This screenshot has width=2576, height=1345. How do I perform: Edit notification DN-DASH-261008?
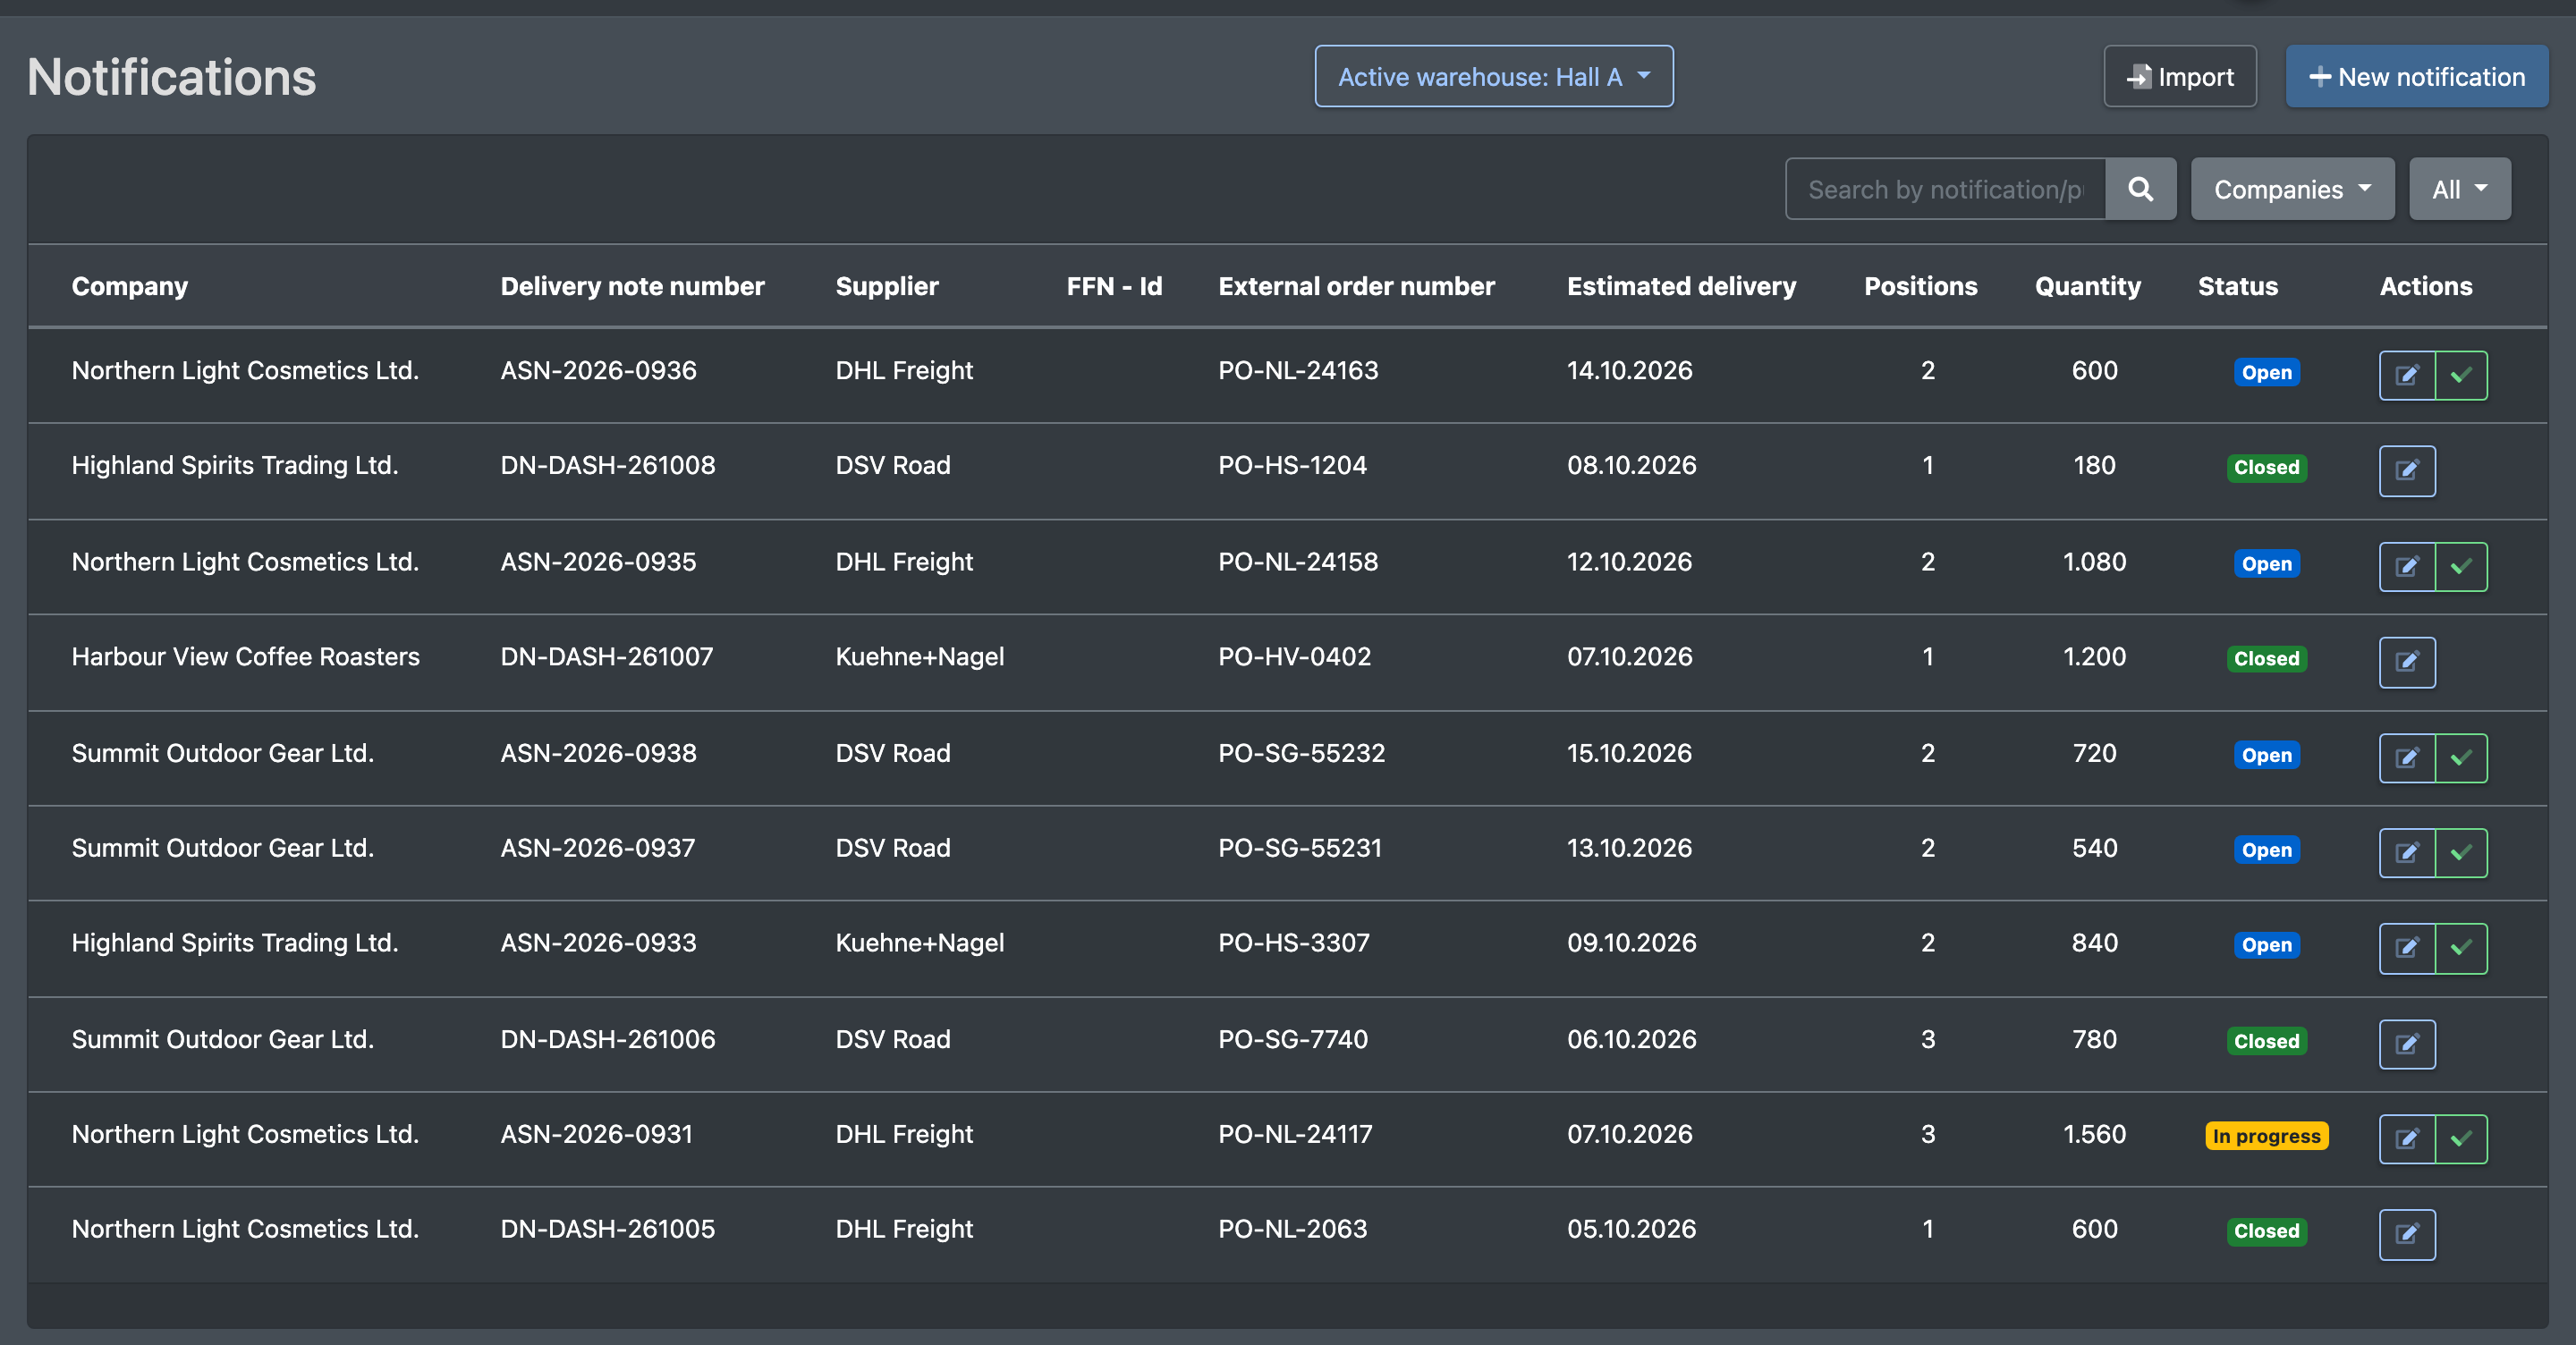[x=2406, y=471]
